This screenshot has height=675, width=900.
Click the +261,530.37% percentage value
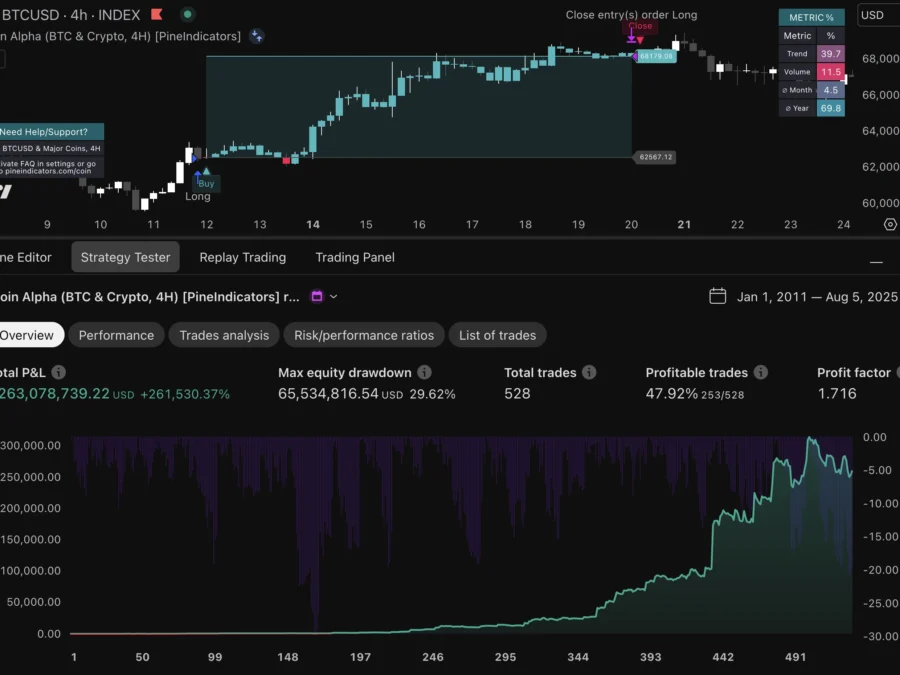click(x=185, y=394)
